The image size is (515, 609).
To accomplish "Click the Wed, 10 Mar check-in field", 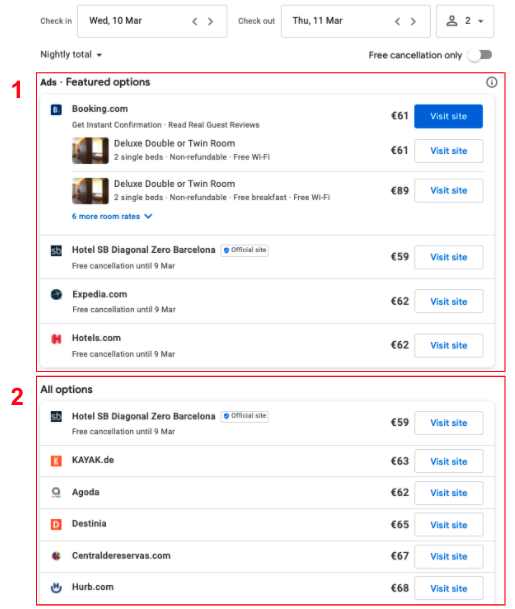I will tap(152, 21).
